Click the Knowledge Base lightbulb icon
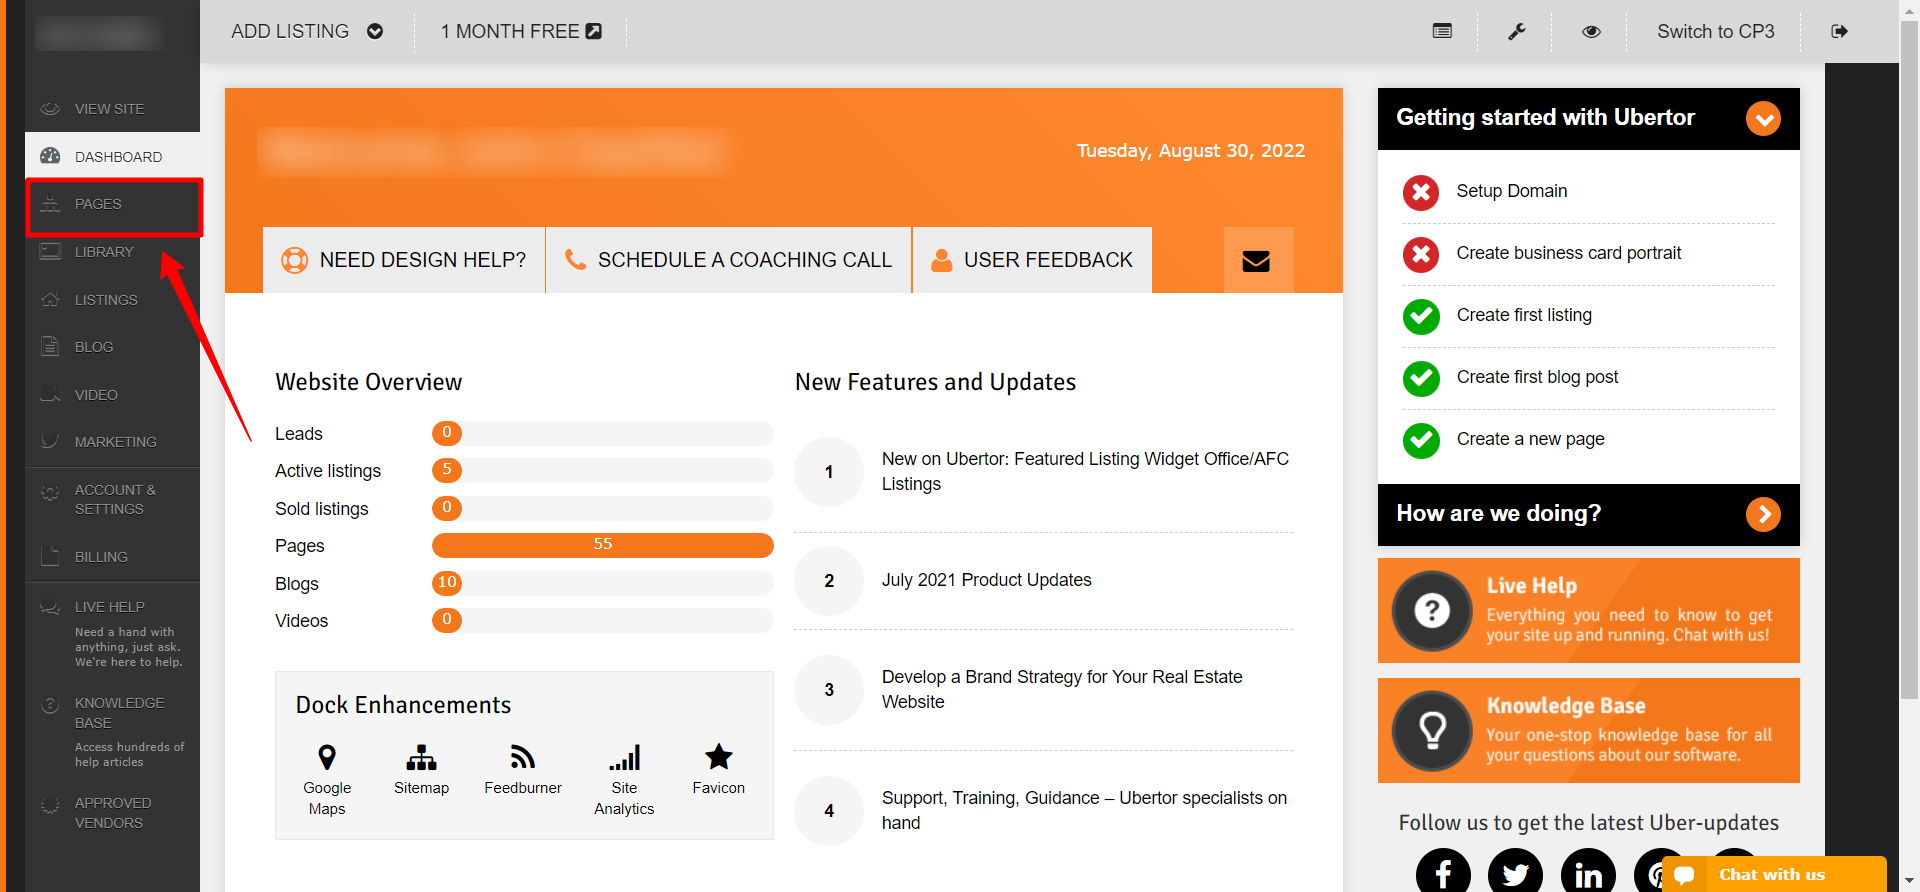This screenshot has width=1920, height=892. click(x=1432, y=730)
